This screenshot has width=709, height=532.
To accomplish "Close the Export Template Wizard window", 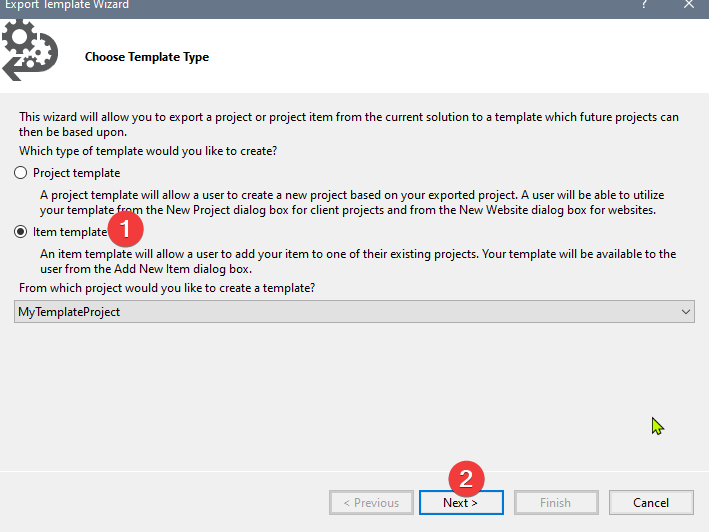I will (x=689, y=5).
